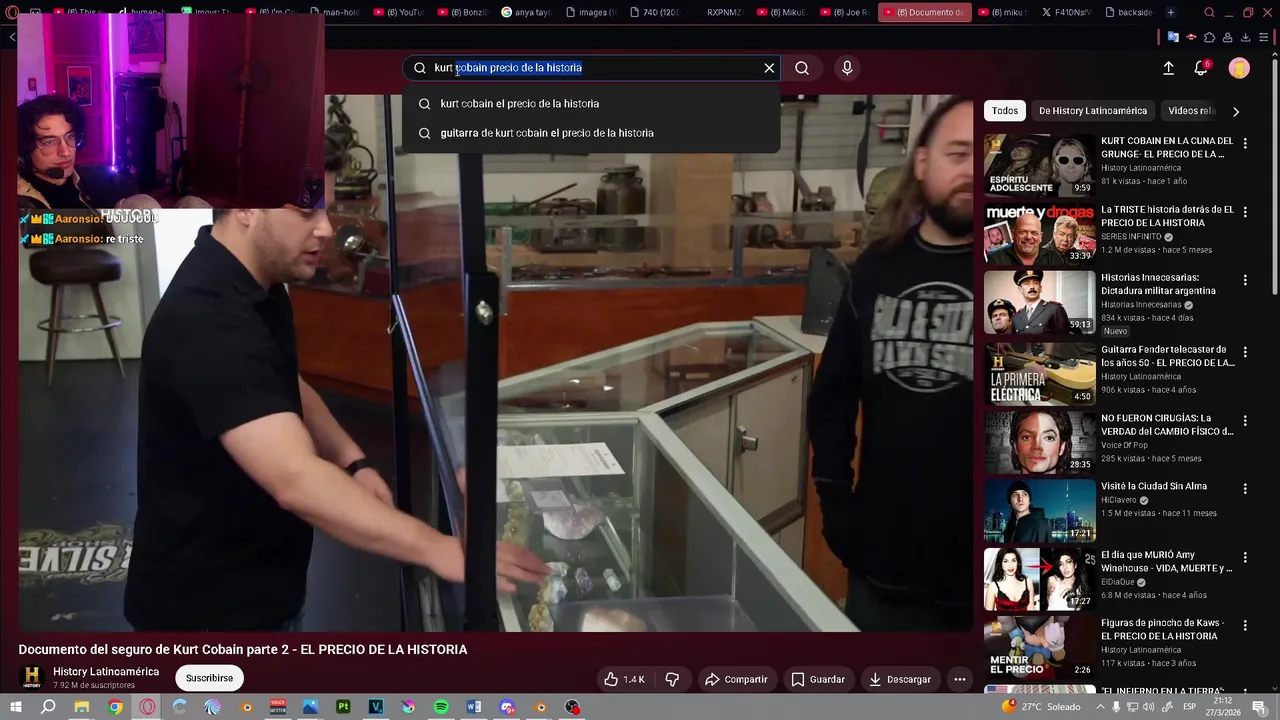Open options for 'Guitarra Fender telecaster' video
This screenshot has width=1280, height=720.
click(1245, 353)
